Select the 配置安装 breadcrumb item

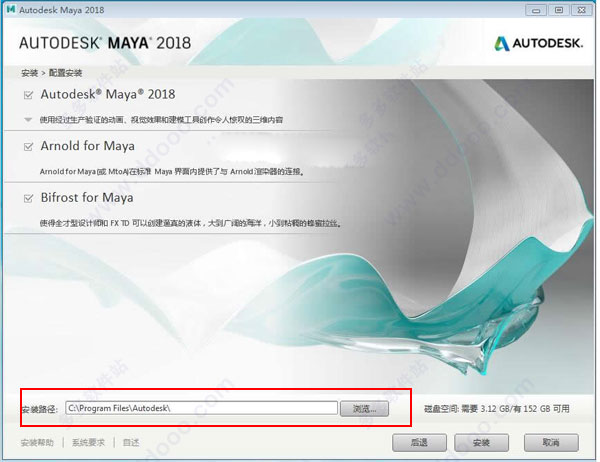click(65, 73)
